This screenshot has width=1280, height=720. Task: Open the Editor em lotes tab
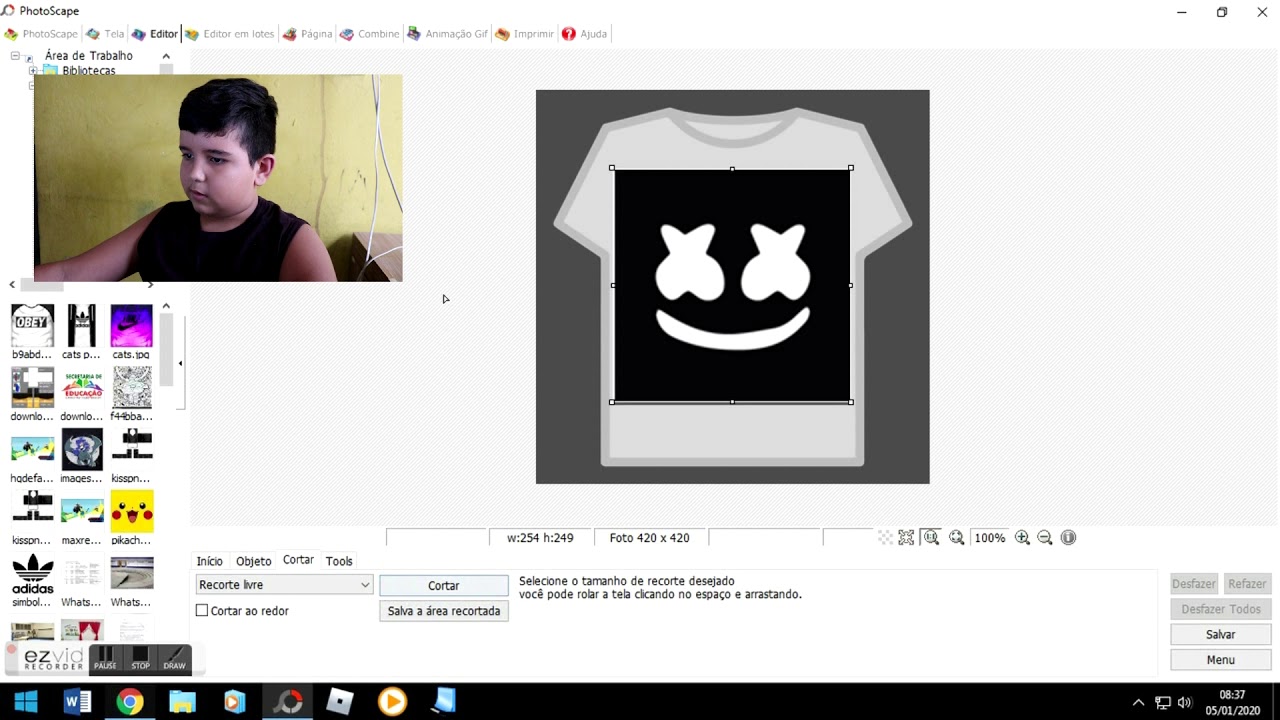tap(229, 33)
